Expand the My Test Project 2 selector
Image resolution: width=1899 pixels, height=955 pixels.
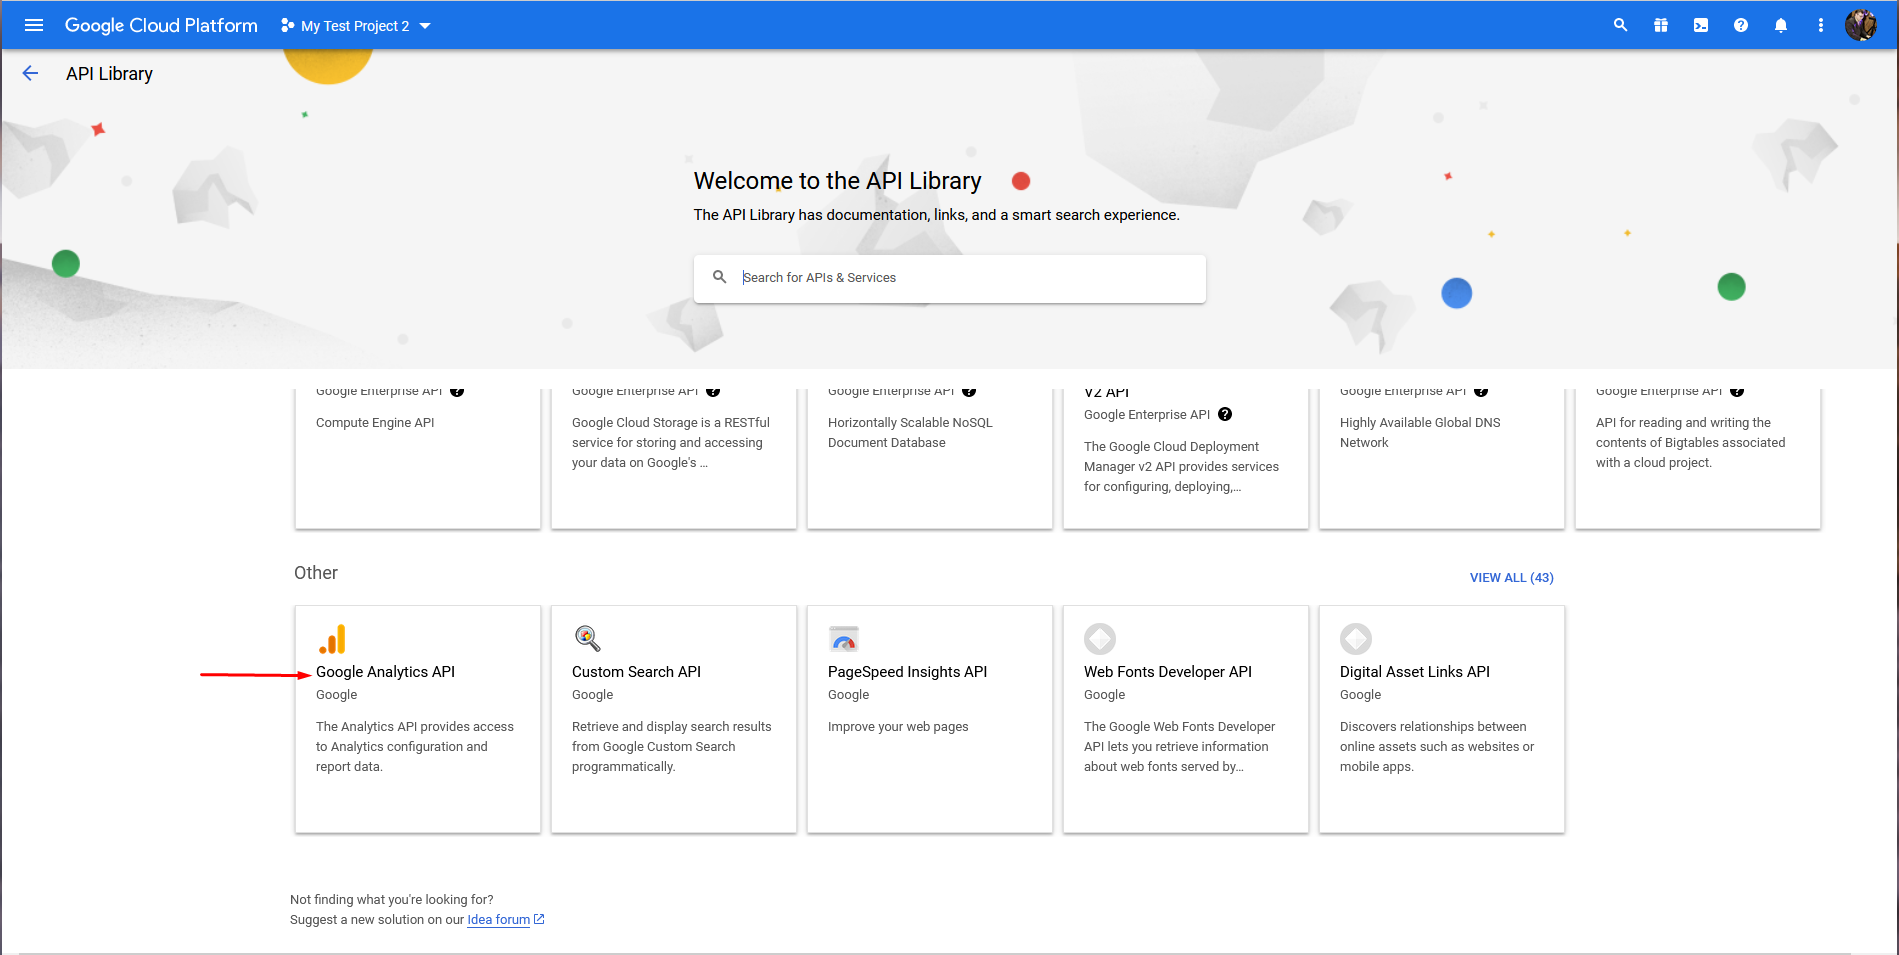pyautogui.click(x=356, y=26)
